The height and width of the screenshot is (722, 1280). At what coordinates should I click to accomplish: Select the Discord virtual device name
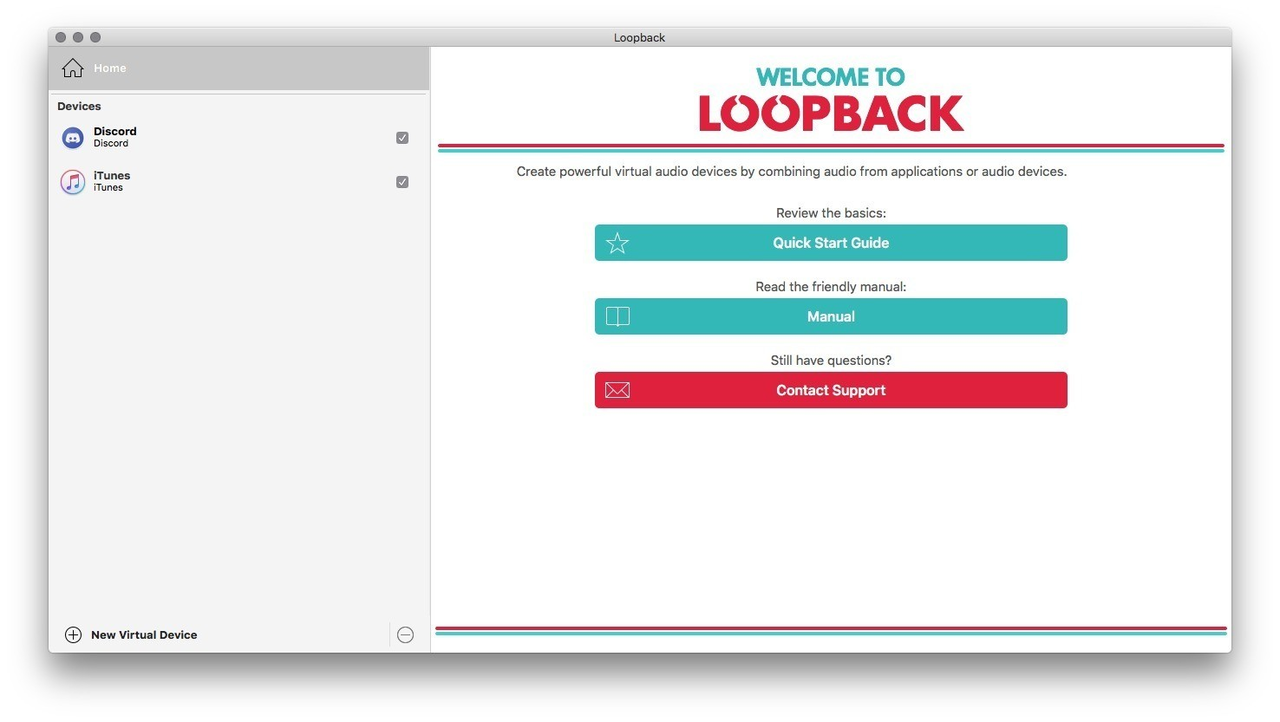pos(115,131)
